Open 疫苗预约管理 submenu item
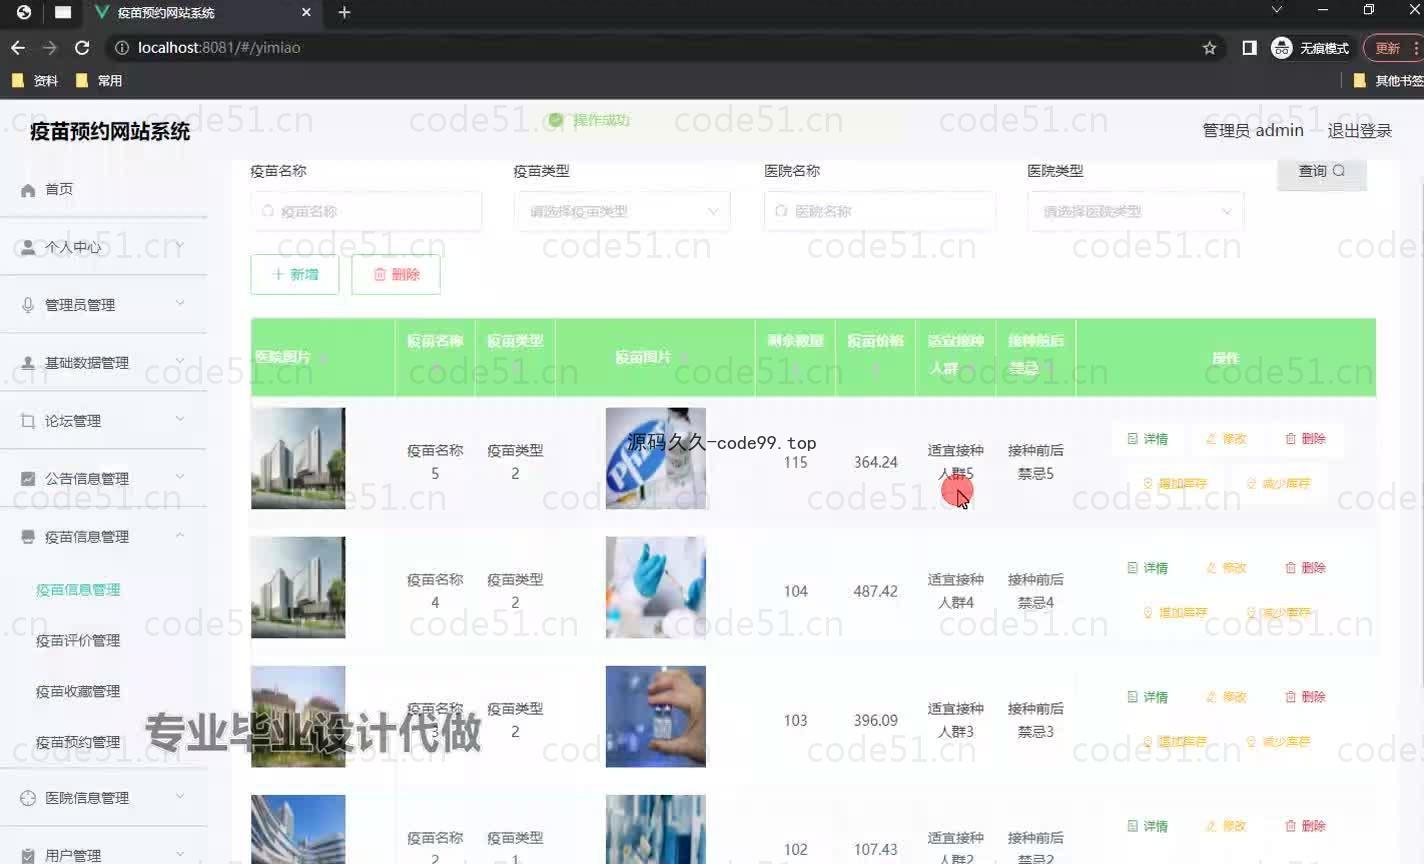1424x864 pixels. pyautogui.click(x=78, y=743)
